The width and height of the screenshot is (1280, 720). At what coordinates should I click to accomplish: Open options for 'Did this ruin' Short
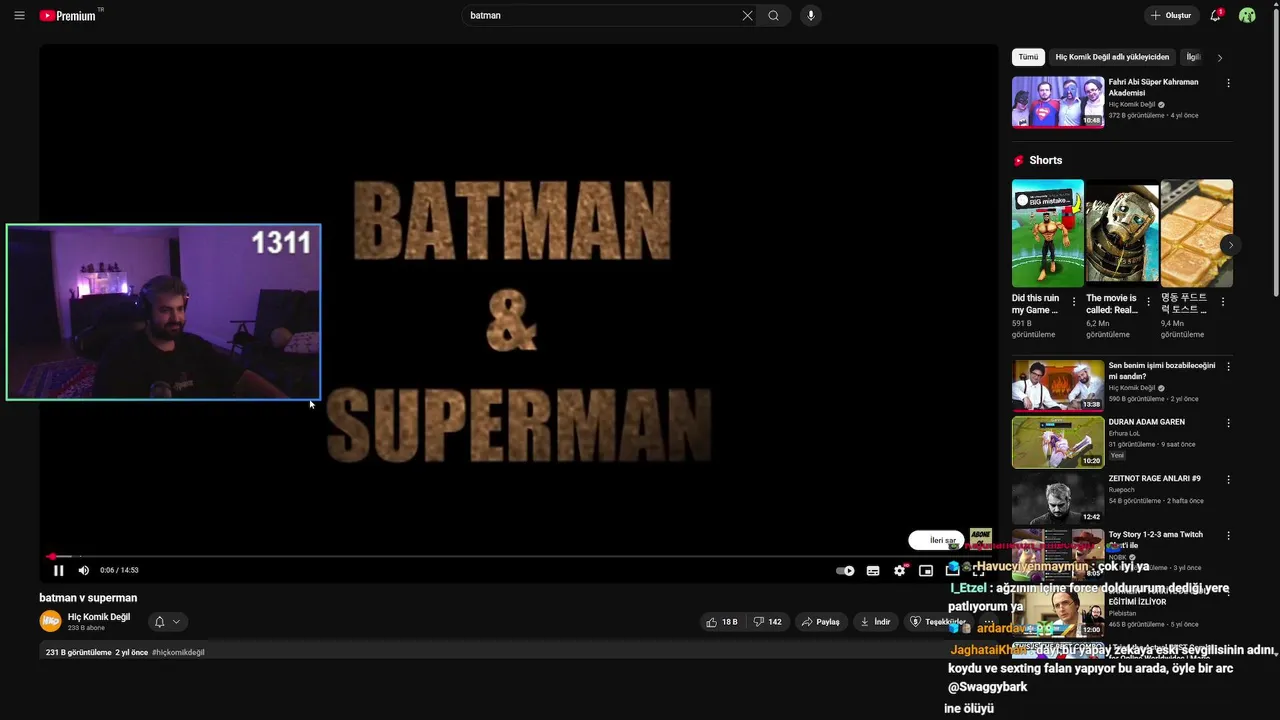1074,301
